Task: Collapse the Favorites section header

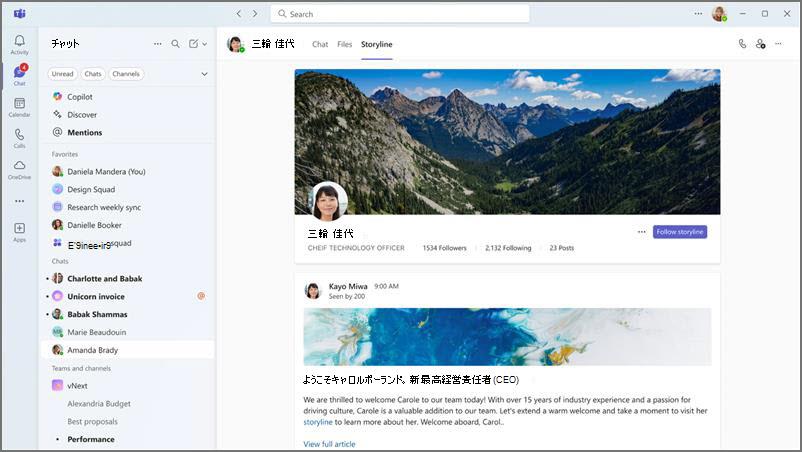Action: point(65,154)
